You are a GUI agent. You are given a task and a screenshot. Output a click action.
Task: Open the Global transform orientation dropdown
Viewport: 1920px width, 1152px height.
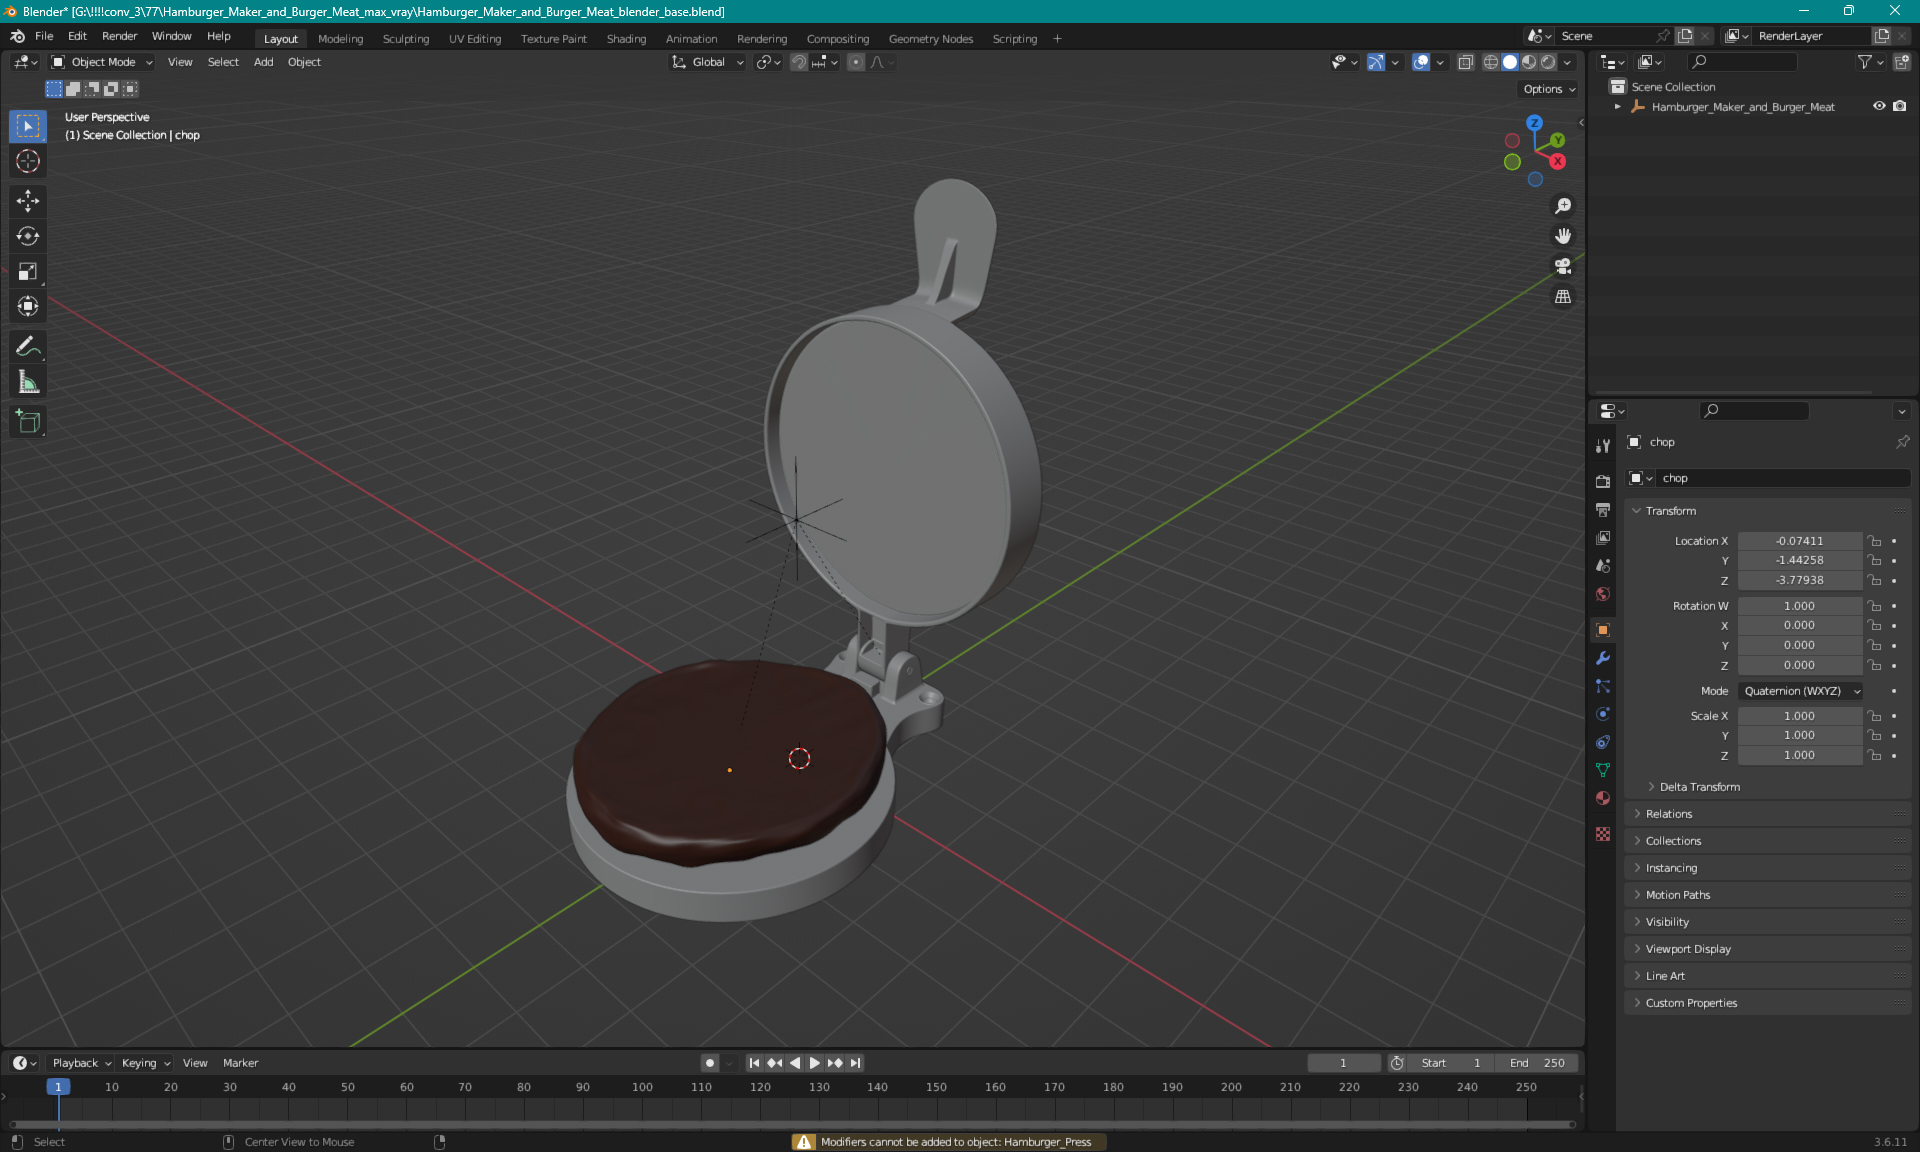click(708, 62)
